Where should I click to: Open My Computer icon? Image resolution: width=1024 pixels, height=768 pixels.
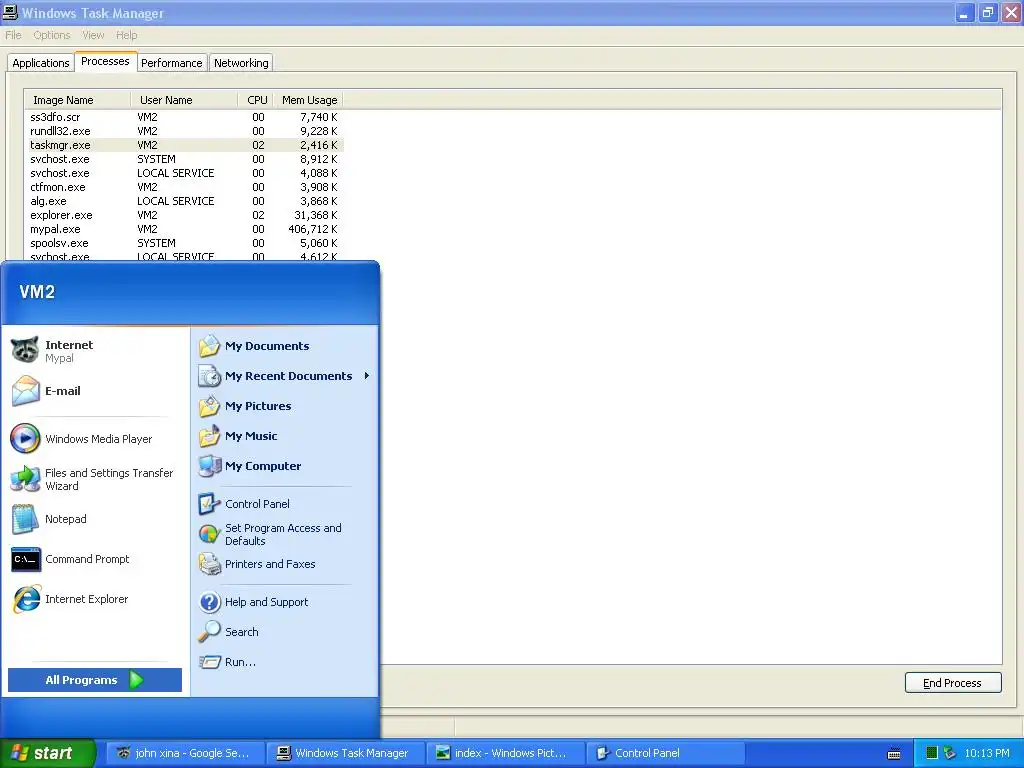(210, 466)
